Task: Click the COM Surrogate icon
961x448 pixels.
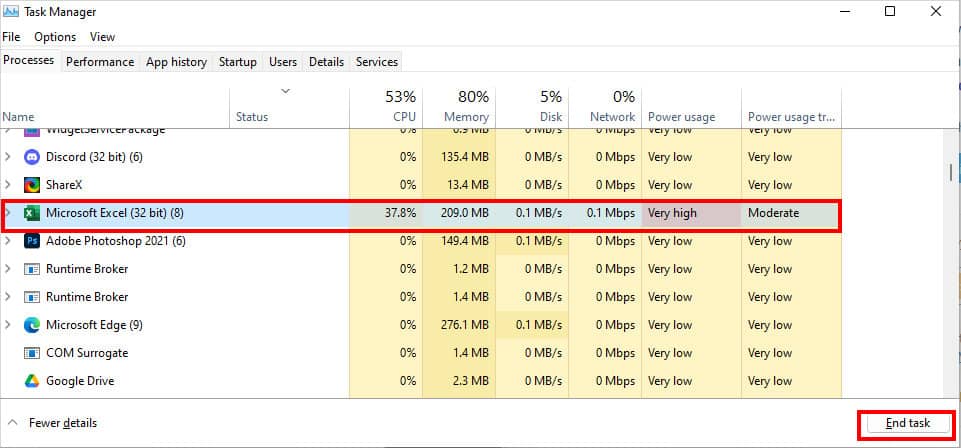Action: click(x=31, y=353)
